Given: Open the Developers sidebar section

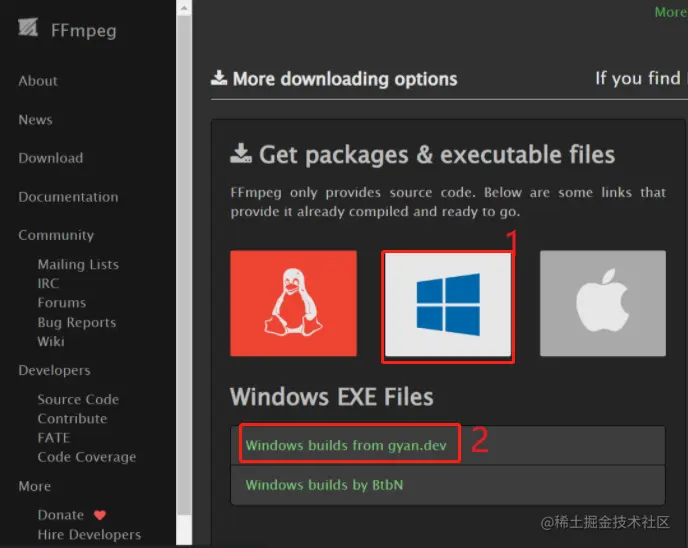Looking at the screenshot, I should (54, 371).
